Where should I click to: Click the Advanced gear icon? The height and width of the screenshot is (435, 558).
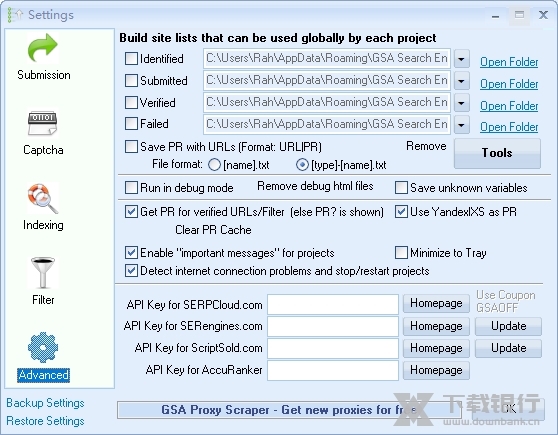click(x=43, y=348)
